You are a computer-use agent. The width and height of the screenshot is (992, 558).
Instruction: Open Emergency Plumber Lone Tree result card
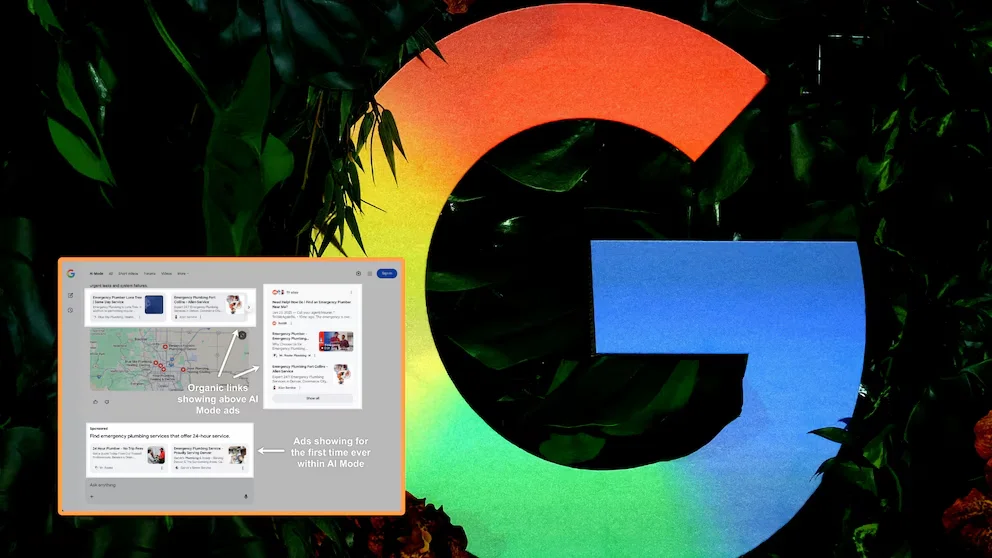click(128, 307)
